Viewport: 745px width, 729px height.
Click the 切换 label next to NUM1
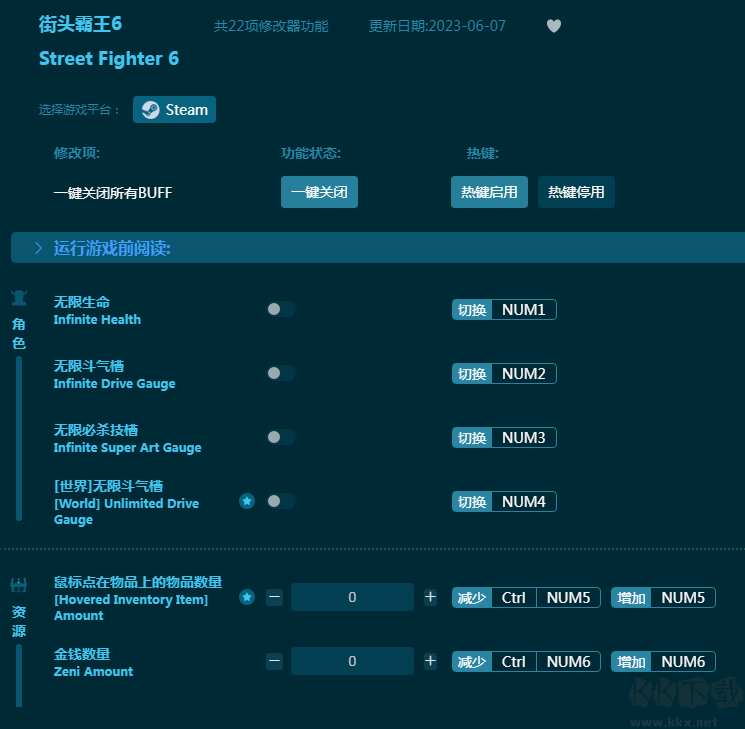472,310
